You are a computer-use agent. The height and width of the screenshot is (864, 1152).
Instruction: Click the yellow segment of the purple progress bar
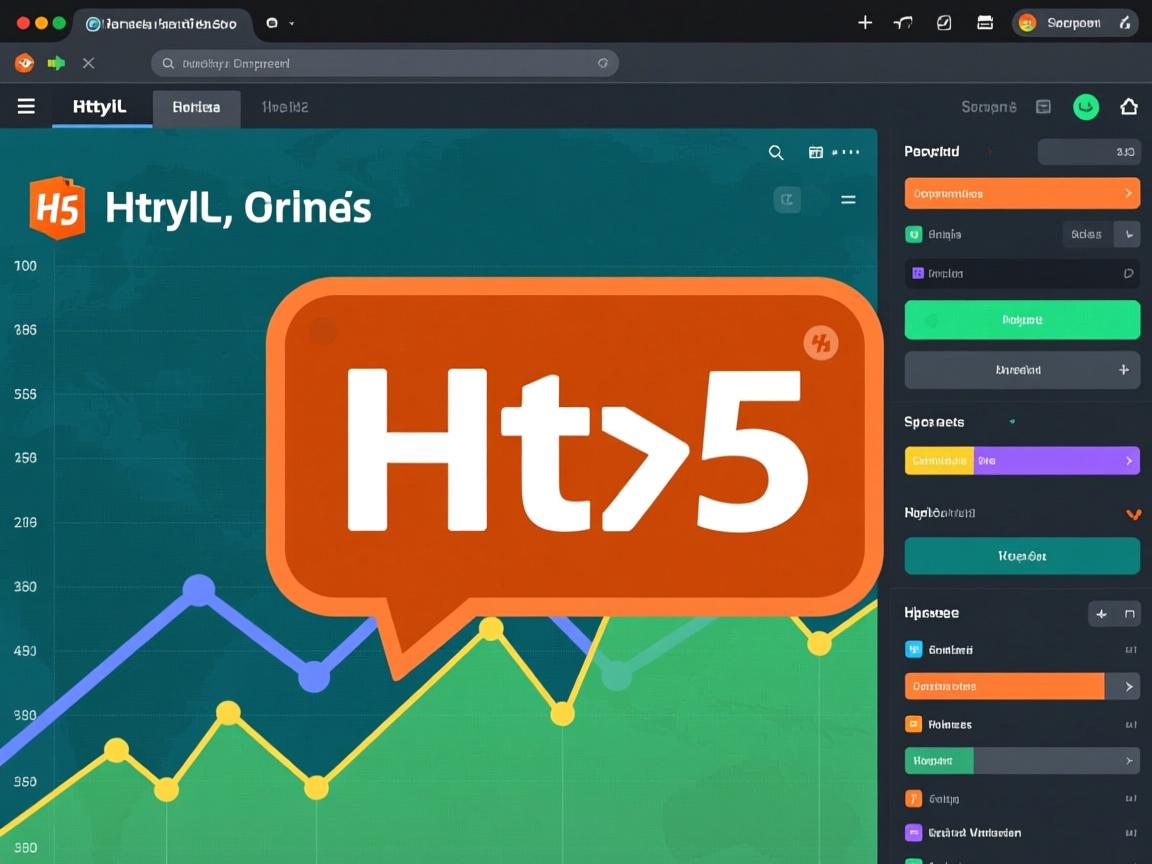(940, 460)
